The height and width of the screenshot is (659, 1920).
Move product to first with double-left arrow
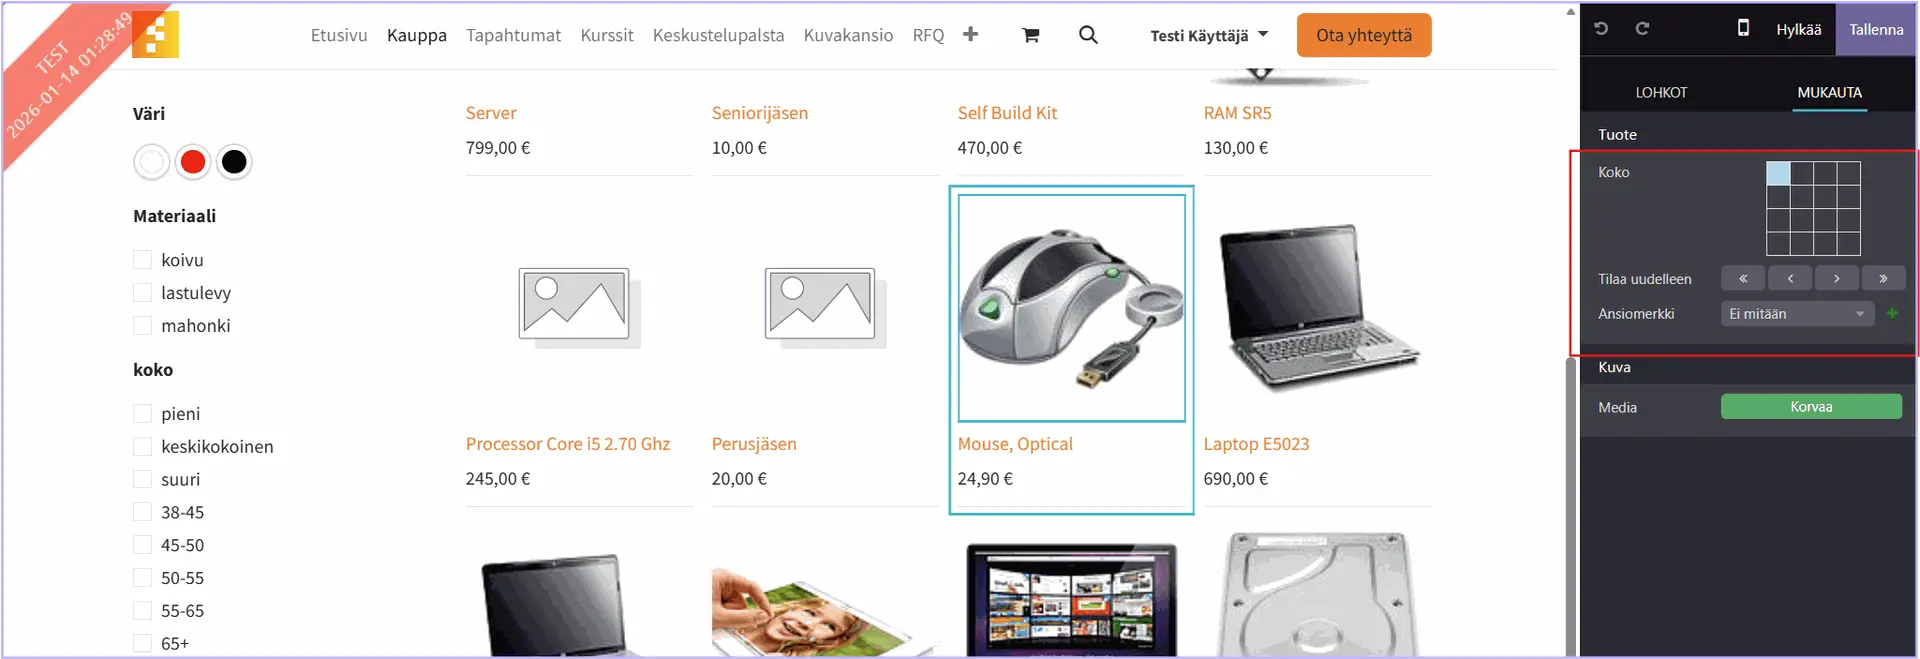pyautogui.click(x=1743, y=279)
